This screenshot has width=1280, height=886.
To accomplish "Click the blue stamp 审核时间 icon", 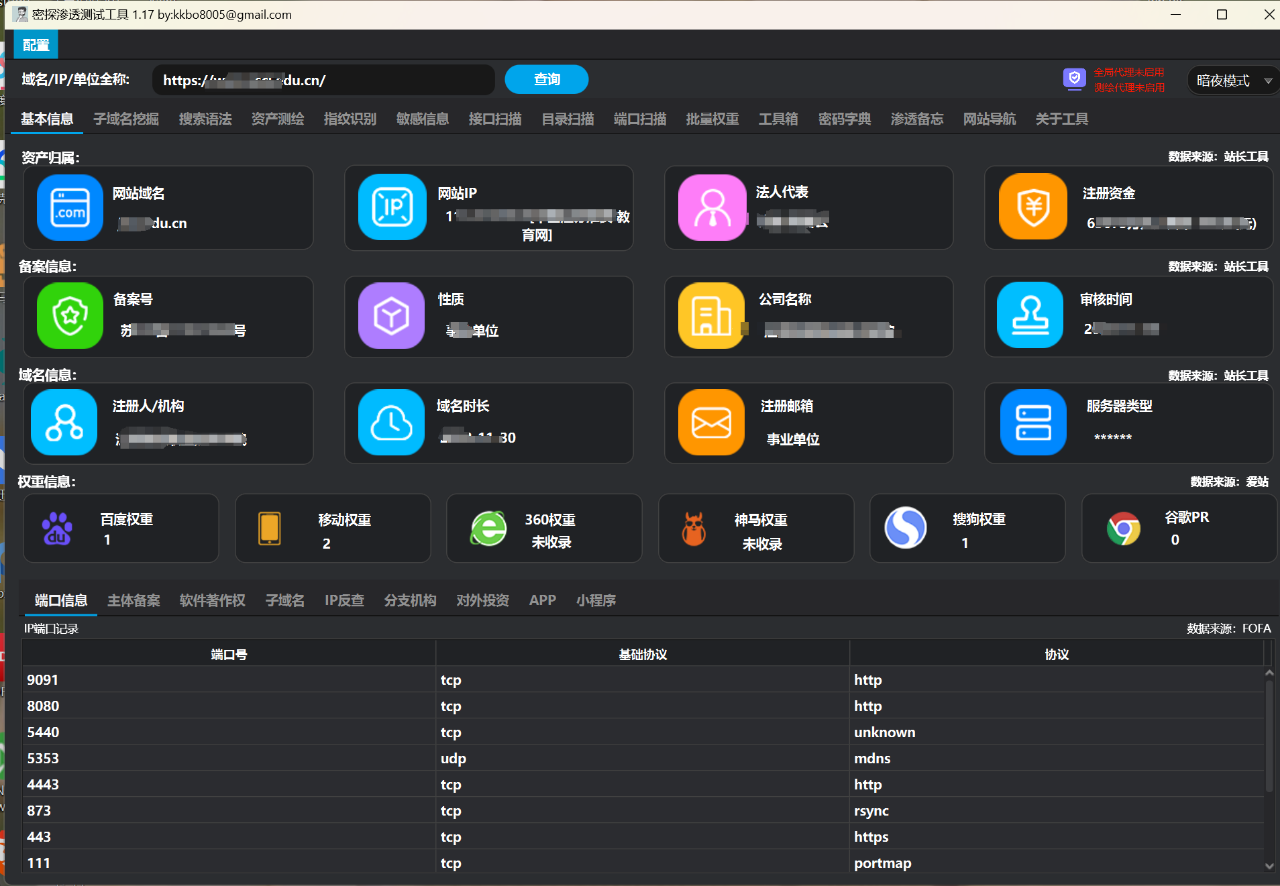I will coord(1030,316).
